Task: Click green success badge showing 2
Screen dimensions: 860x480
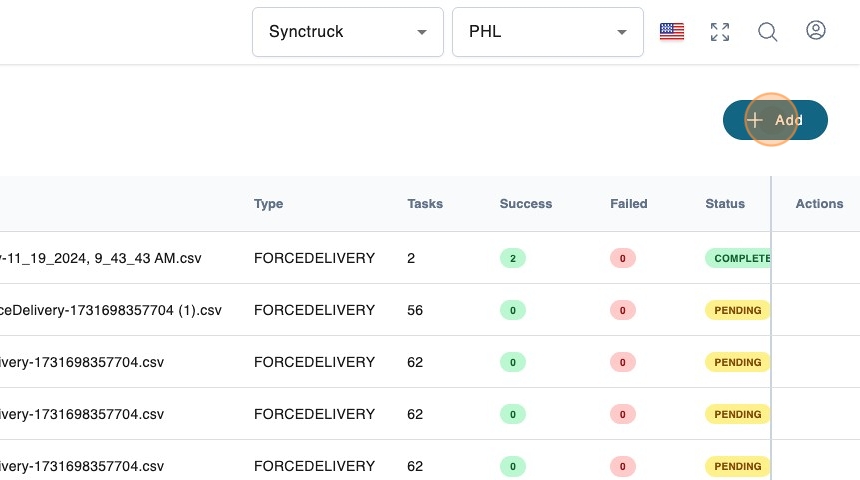Action: pyautogui.click(x=513, y=258)
